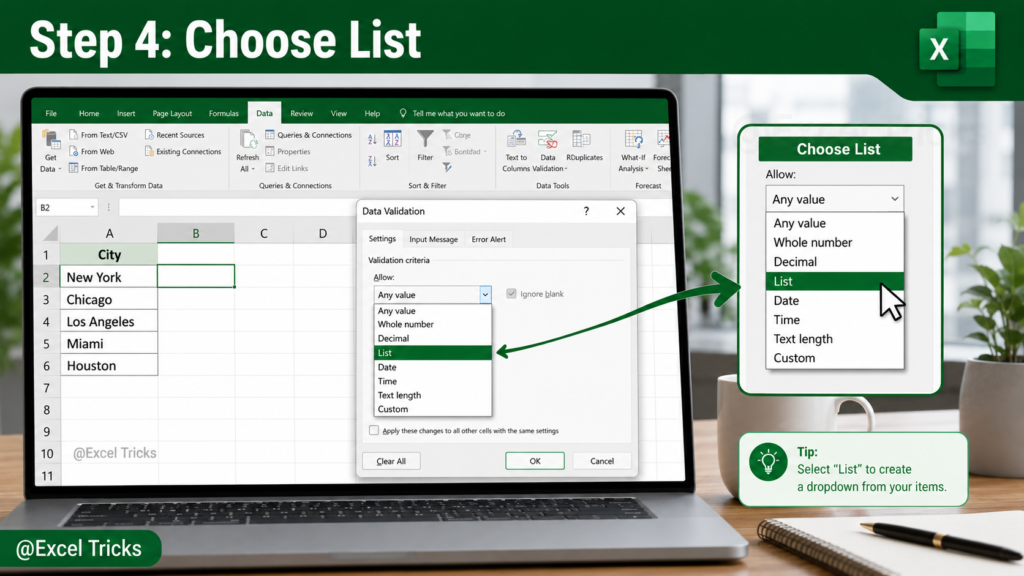Click the Cancel button

[x=601, y=461]
